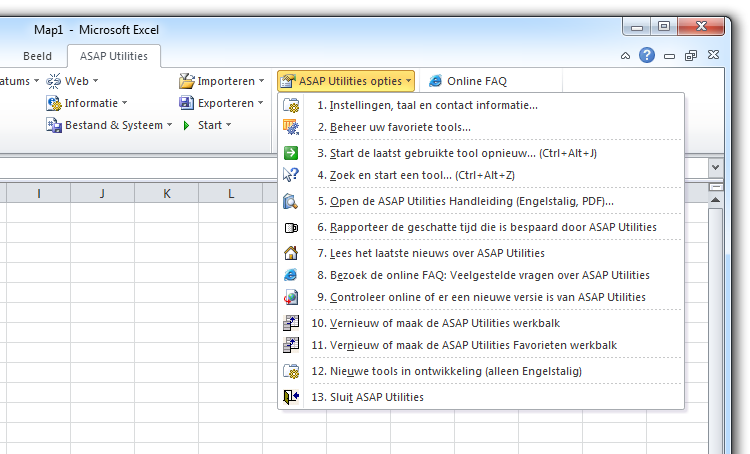Choose Rapporteer de geschatte tijd entry
Viewport: 750px width, 454px height.
(x=481, y=227)
